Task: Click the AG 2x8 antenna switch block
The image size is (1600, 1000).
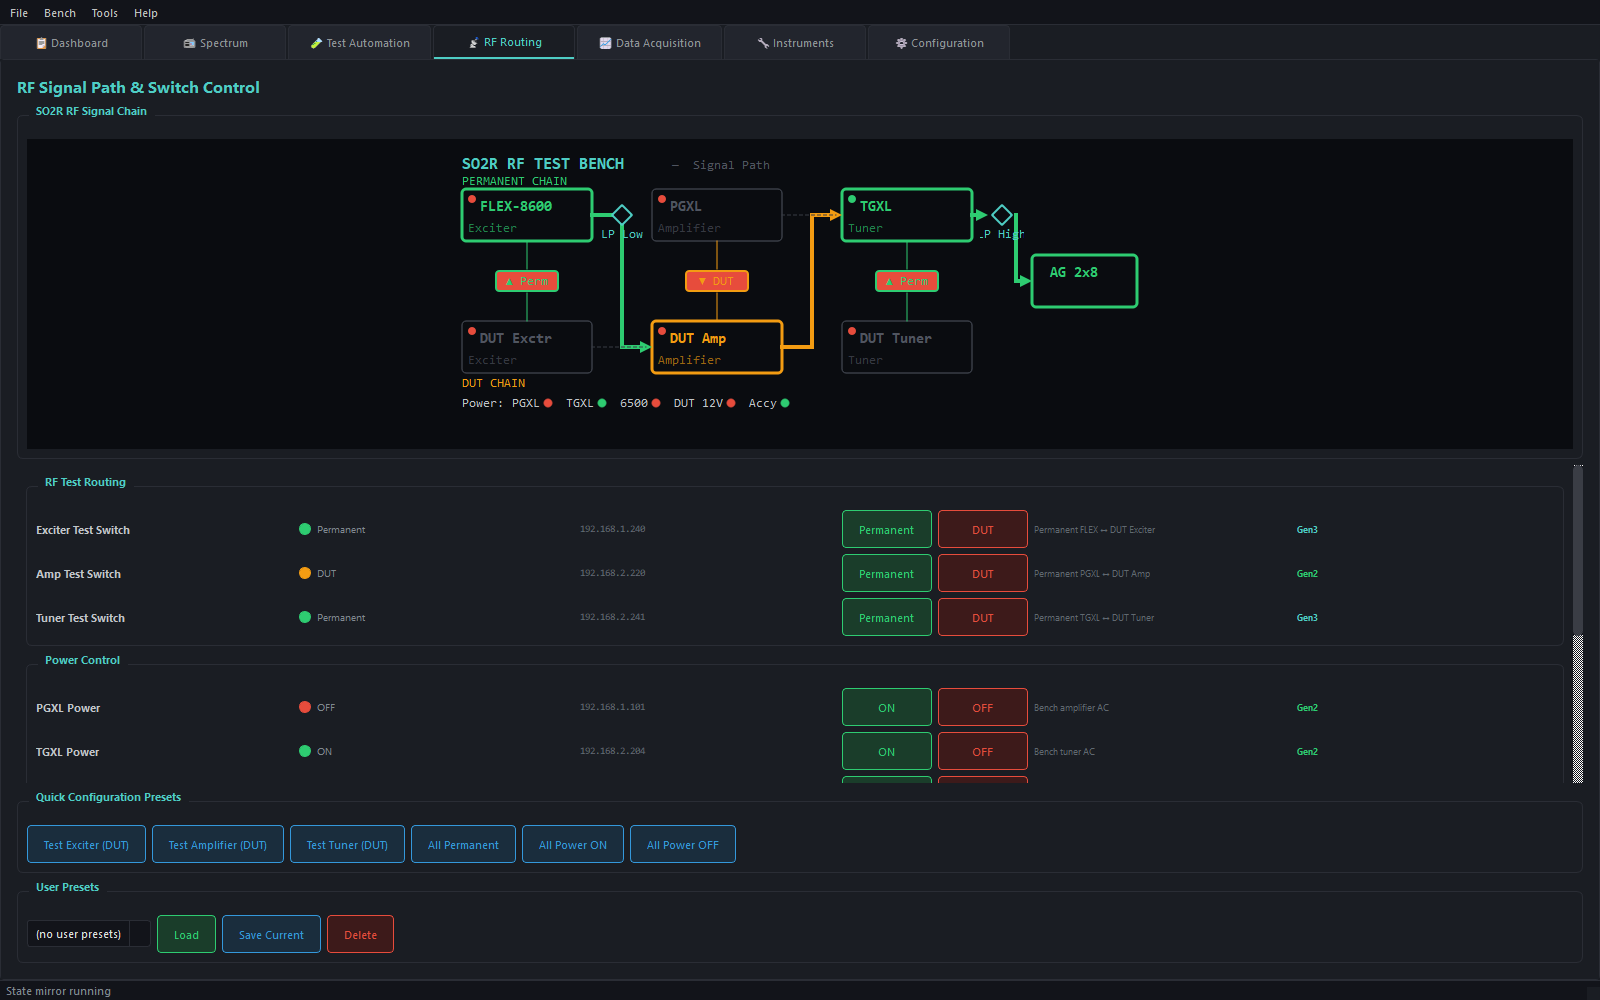Action: 1084,281
